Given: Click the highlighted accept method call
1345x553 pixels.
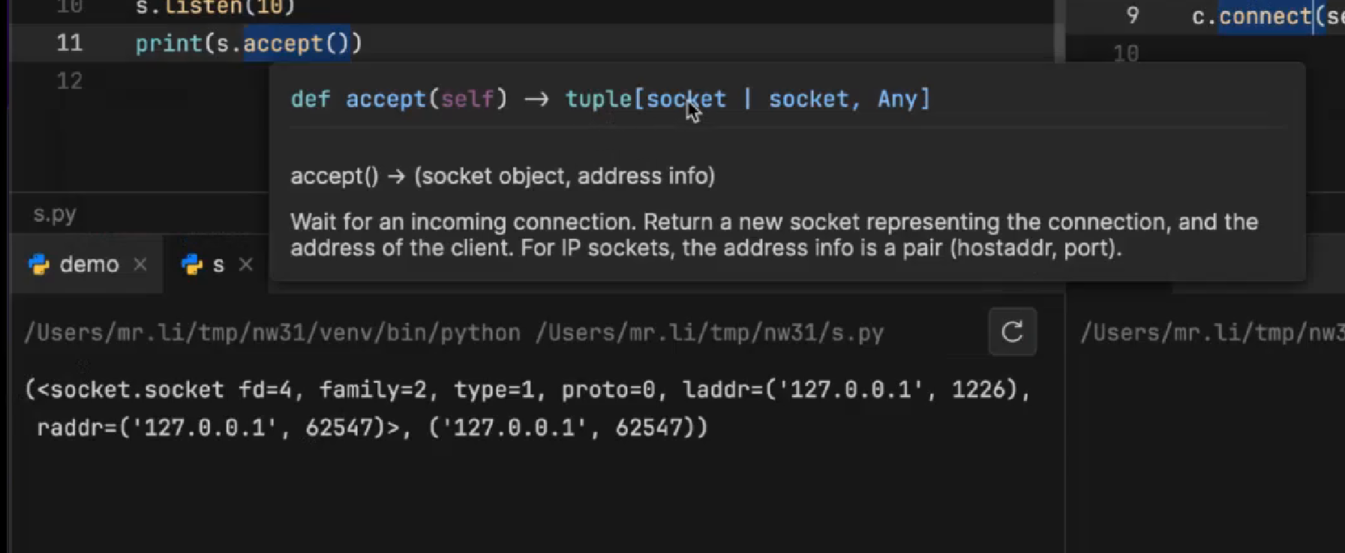Looking at the screenshot, I should click(x=297, y=44).
